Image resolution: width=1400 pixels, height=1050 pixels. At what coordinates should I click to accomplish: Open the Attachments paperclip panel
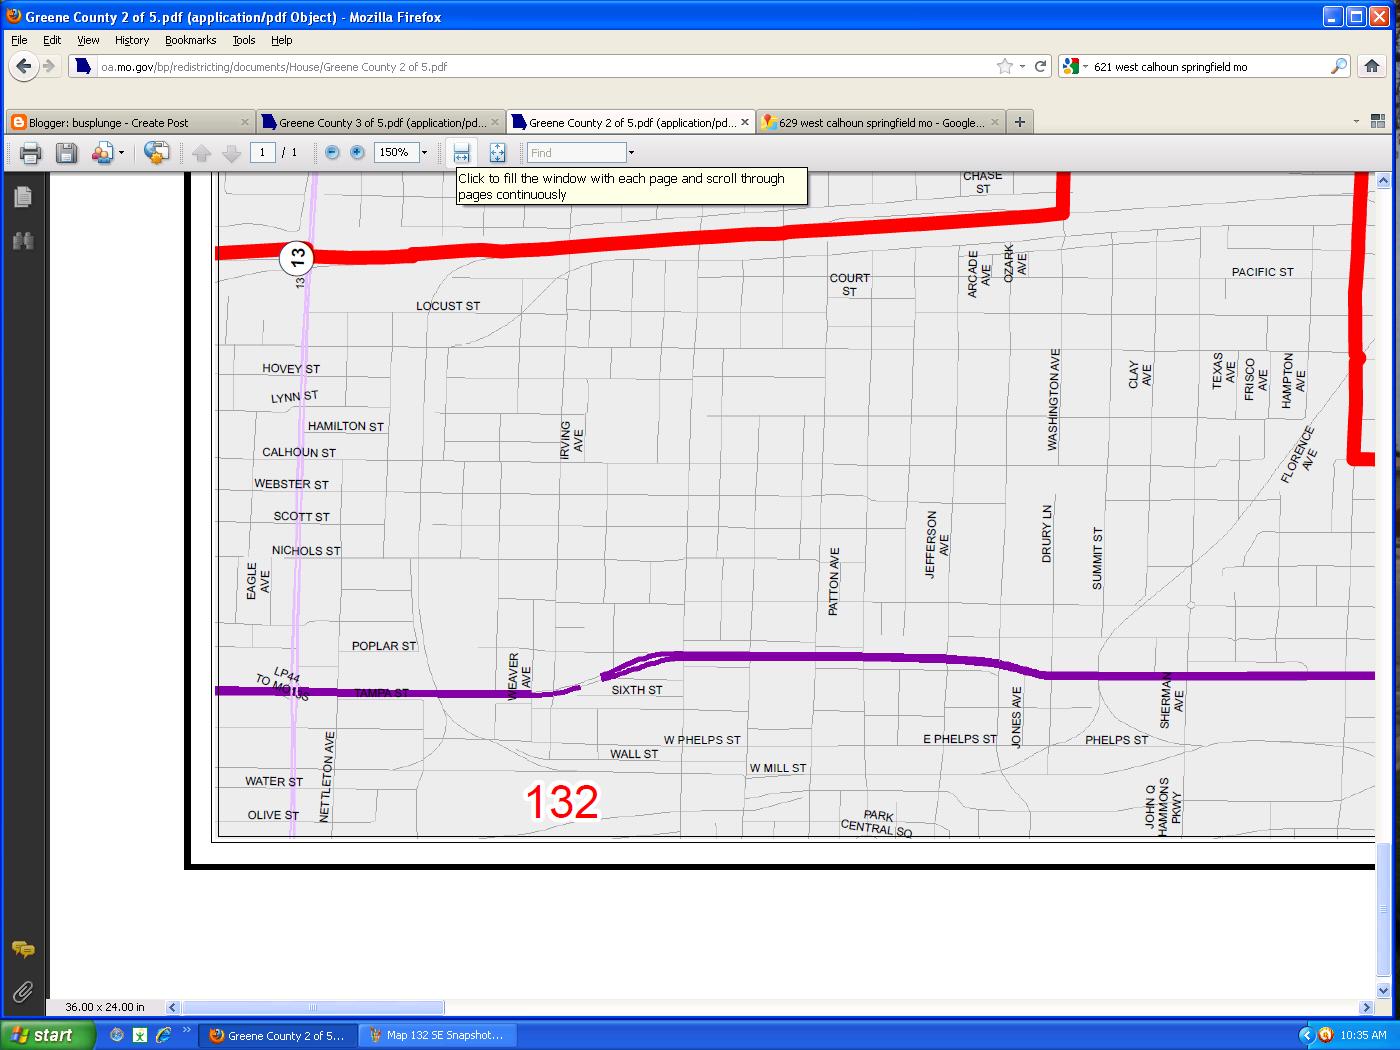[x=23, y=991]
